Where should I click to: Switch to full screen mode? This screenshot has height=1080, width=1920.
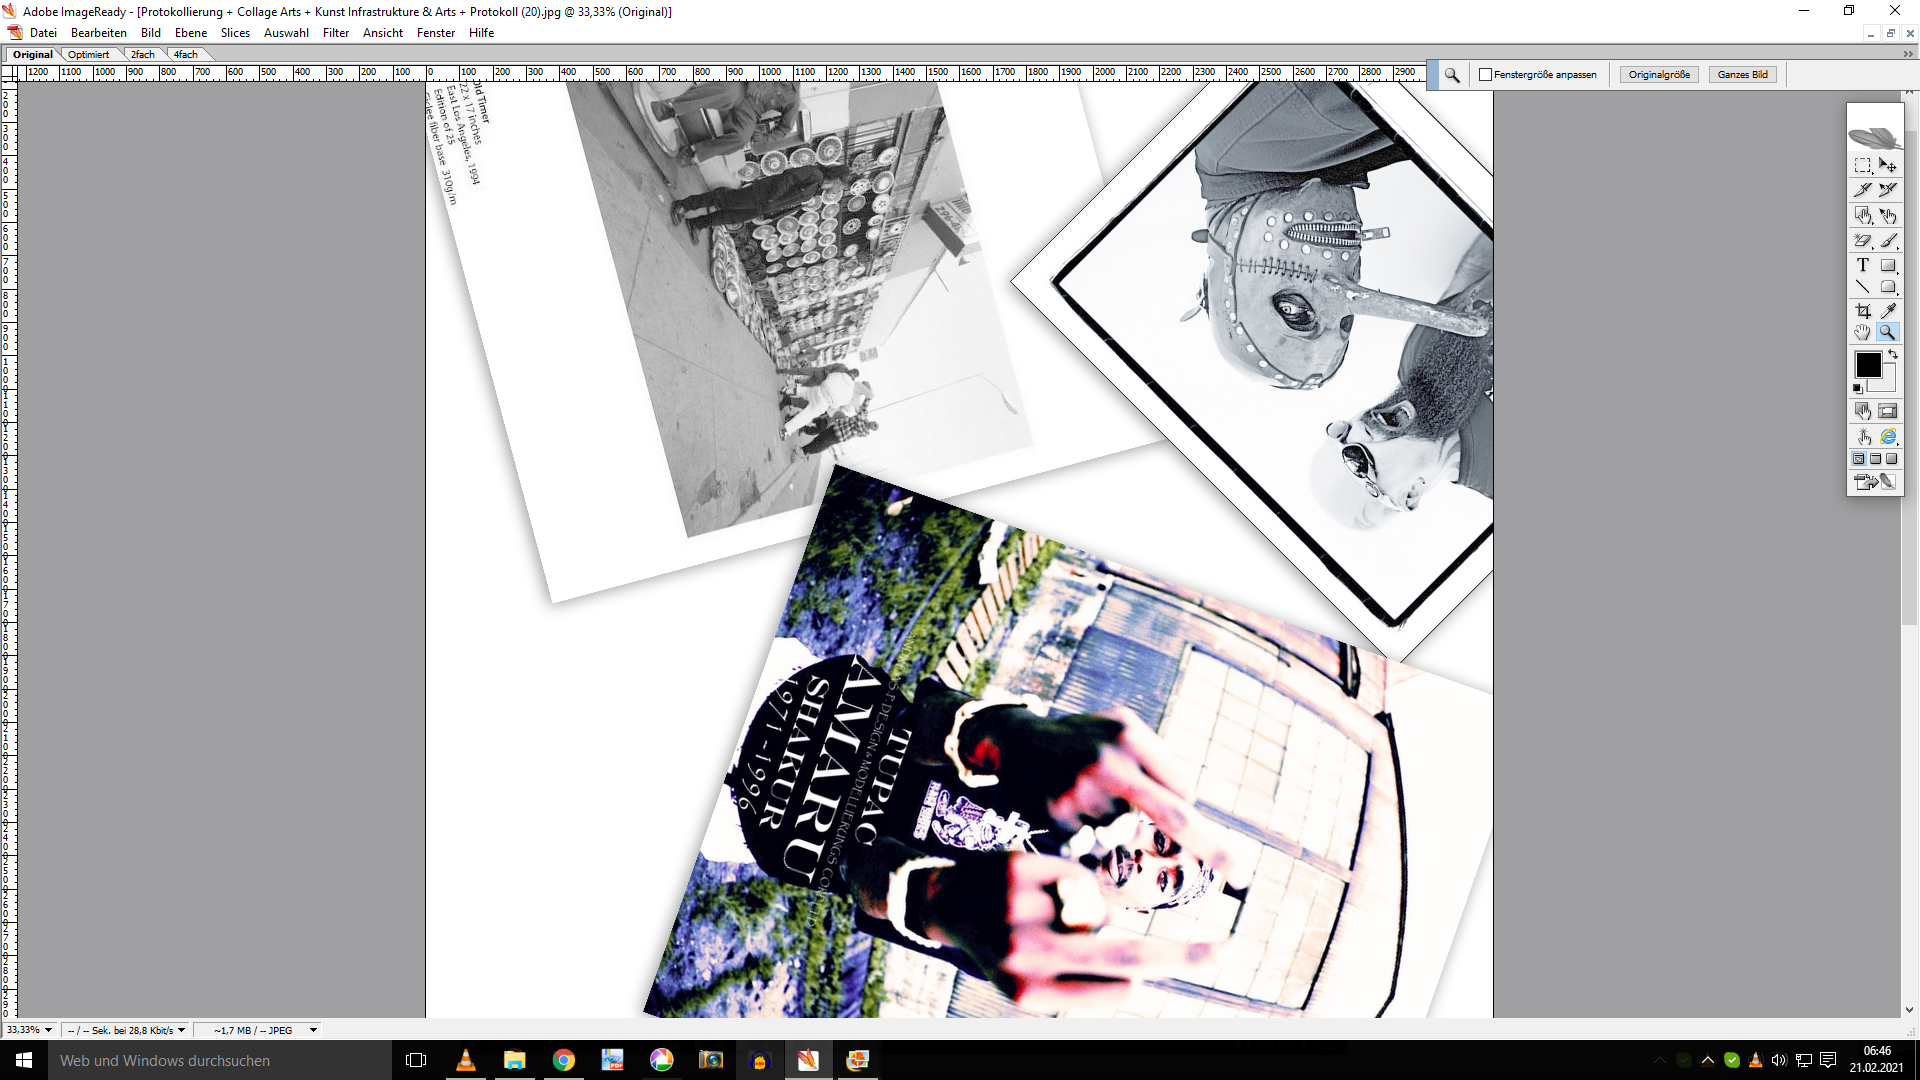1891,459
